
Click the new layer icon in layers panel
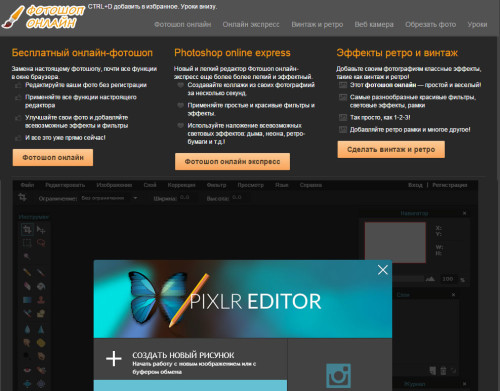pos(433,370)
